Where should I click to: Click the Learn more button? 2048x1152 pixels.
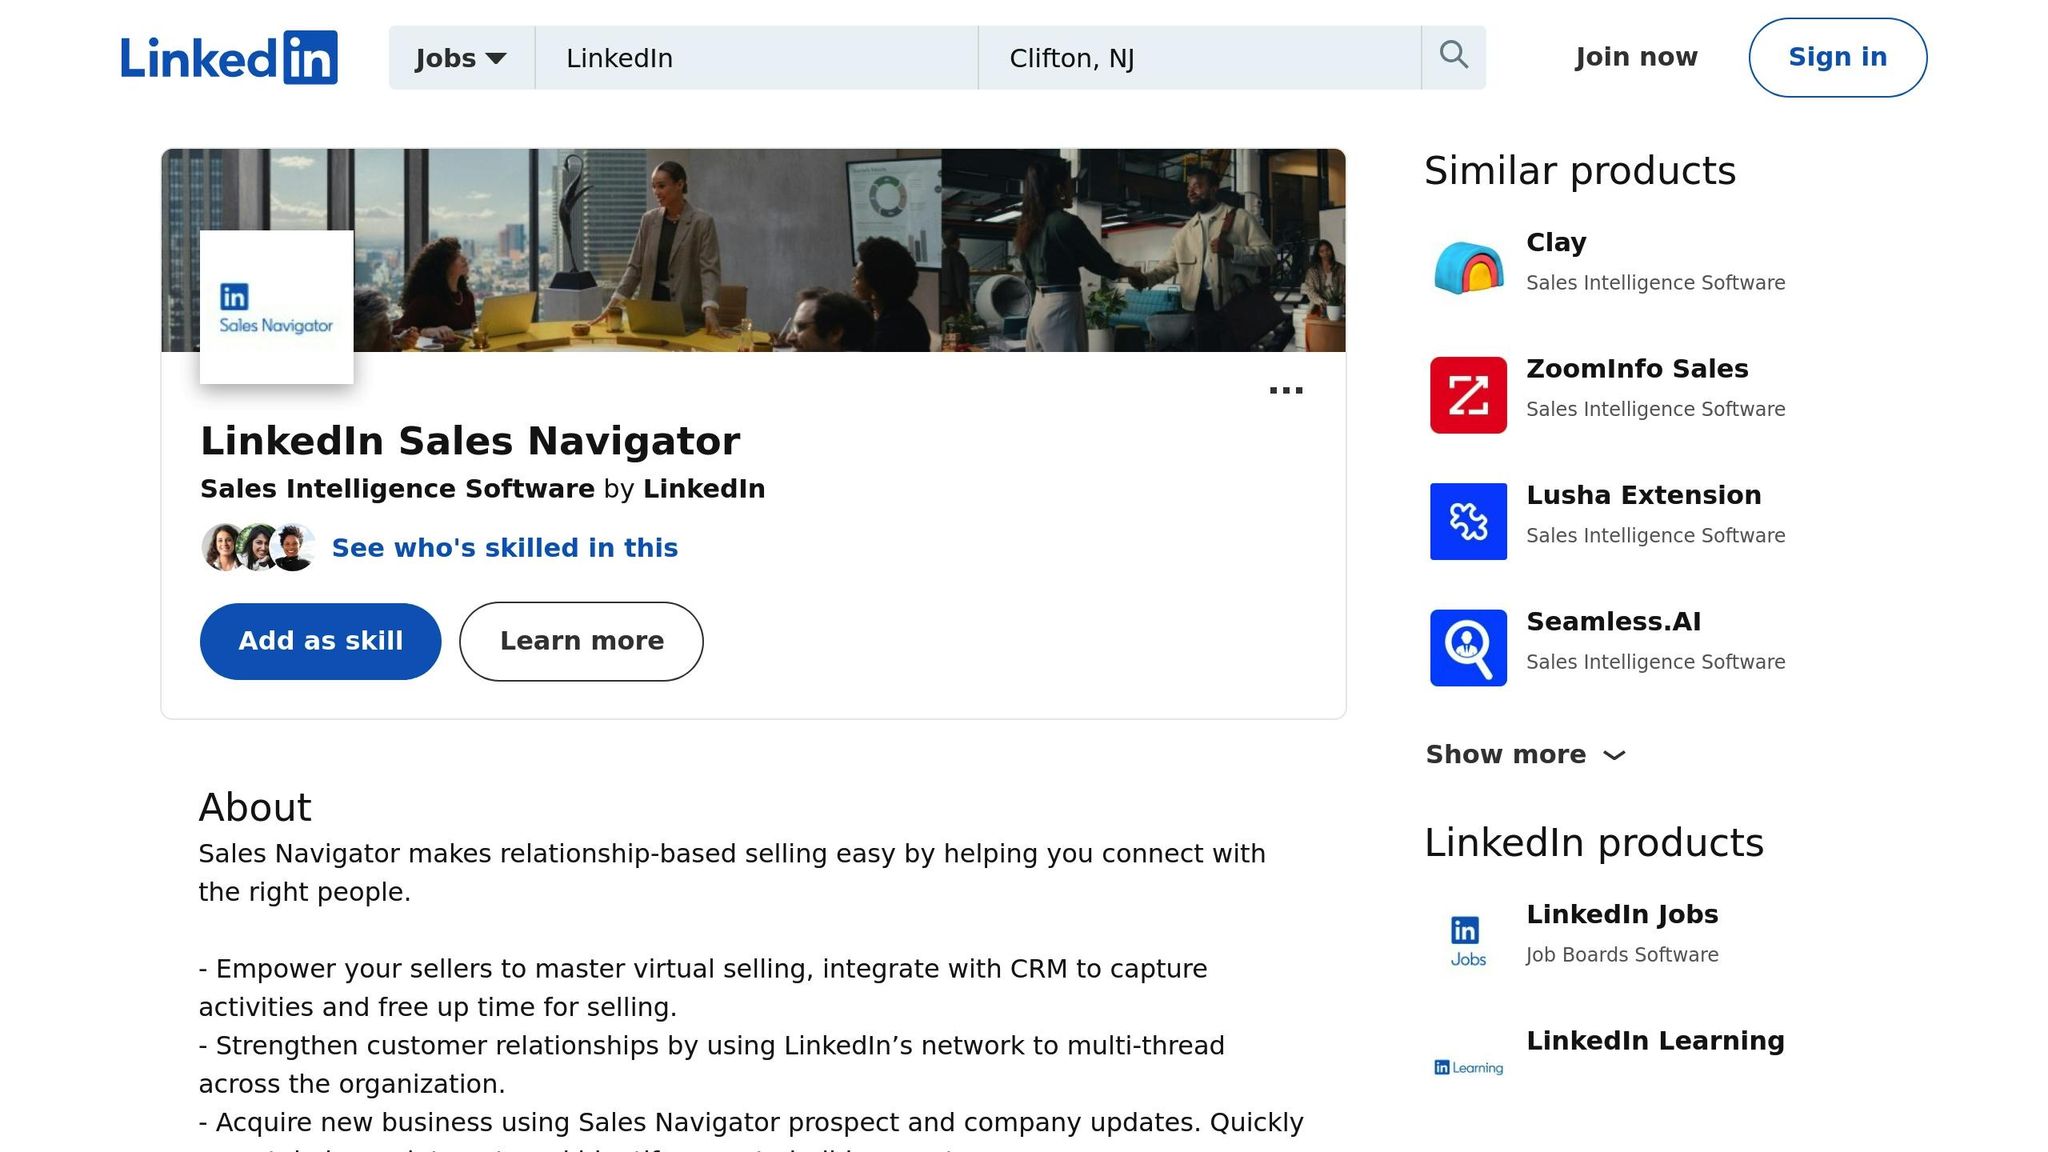(x=581, y=641)
